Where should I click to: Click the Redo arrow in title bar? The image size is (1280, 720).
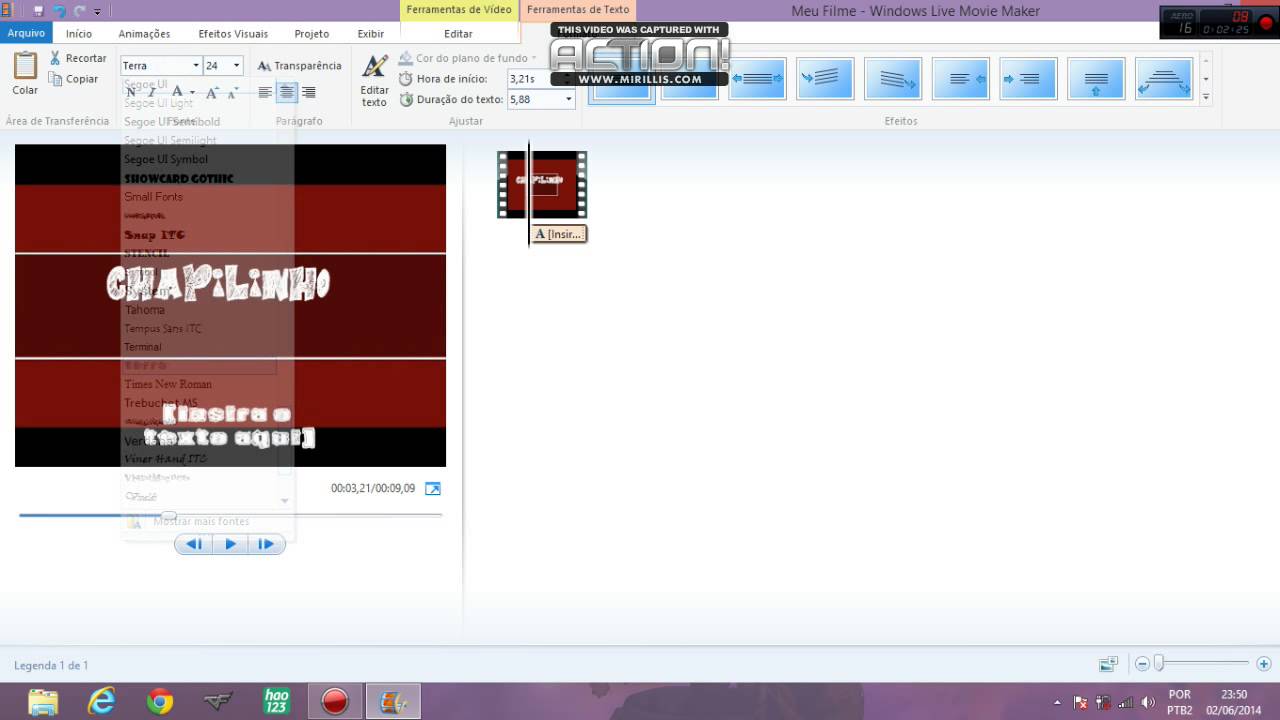[x=79, y=11]
